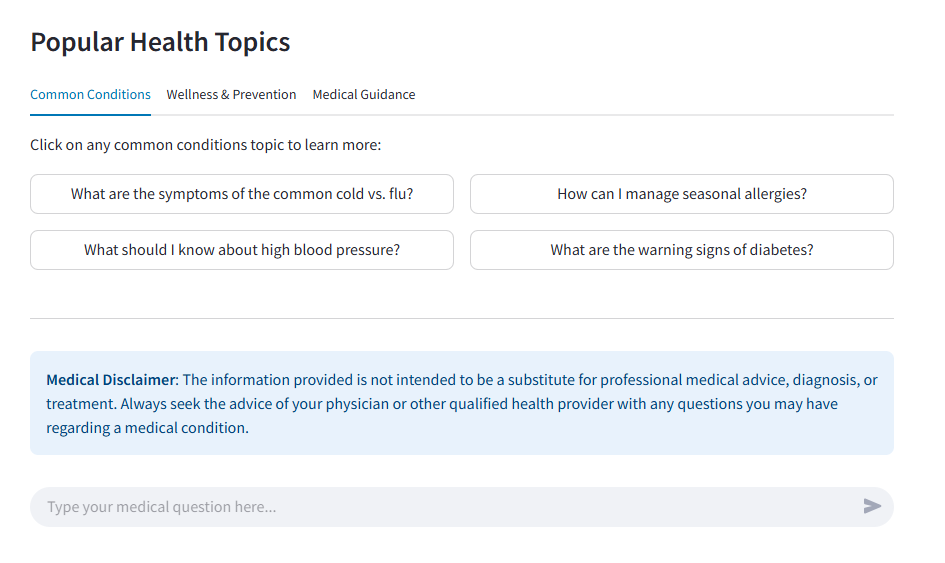The width and height of the screenshot is (945, 563).
Task: Click the blue underline beneath Common Conditions
Action: pyautogui.click(x=90, y=114)
